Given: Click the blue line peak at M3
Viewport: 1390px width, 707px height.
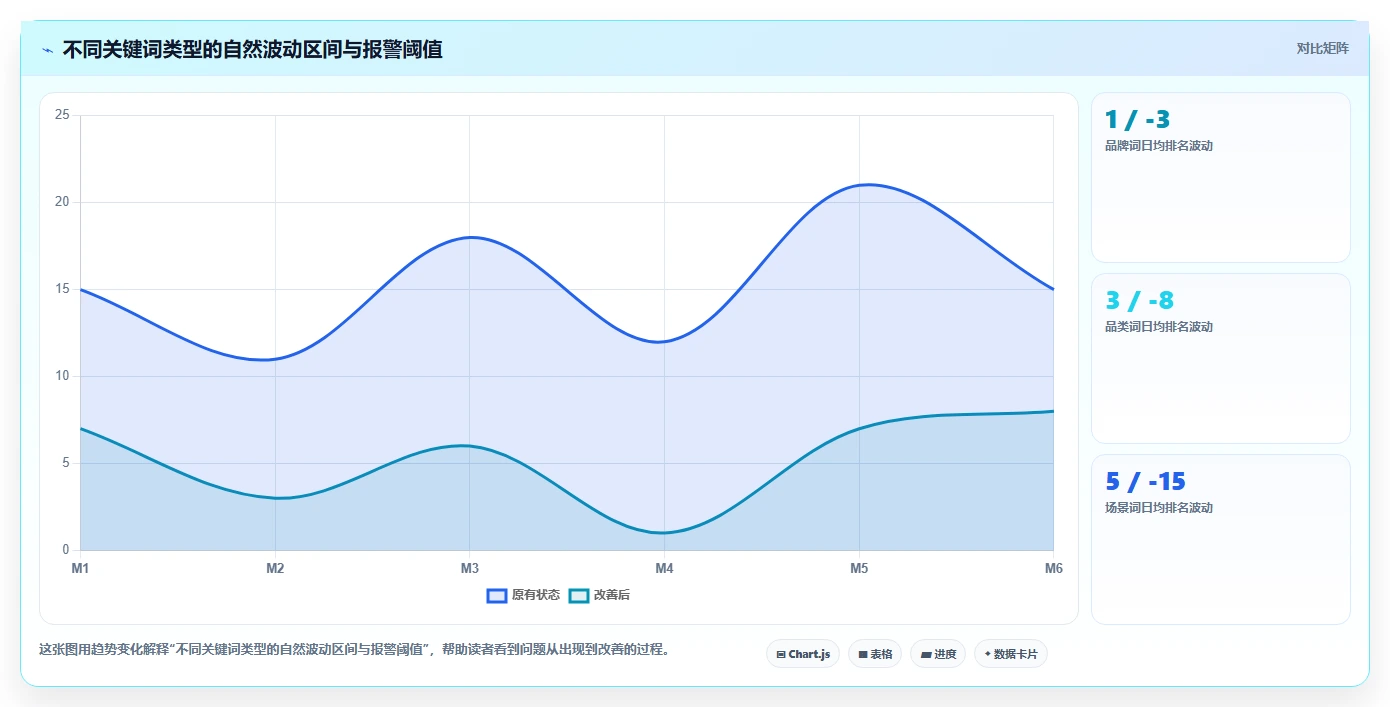Looking at the screenshot, I should 469,237.
